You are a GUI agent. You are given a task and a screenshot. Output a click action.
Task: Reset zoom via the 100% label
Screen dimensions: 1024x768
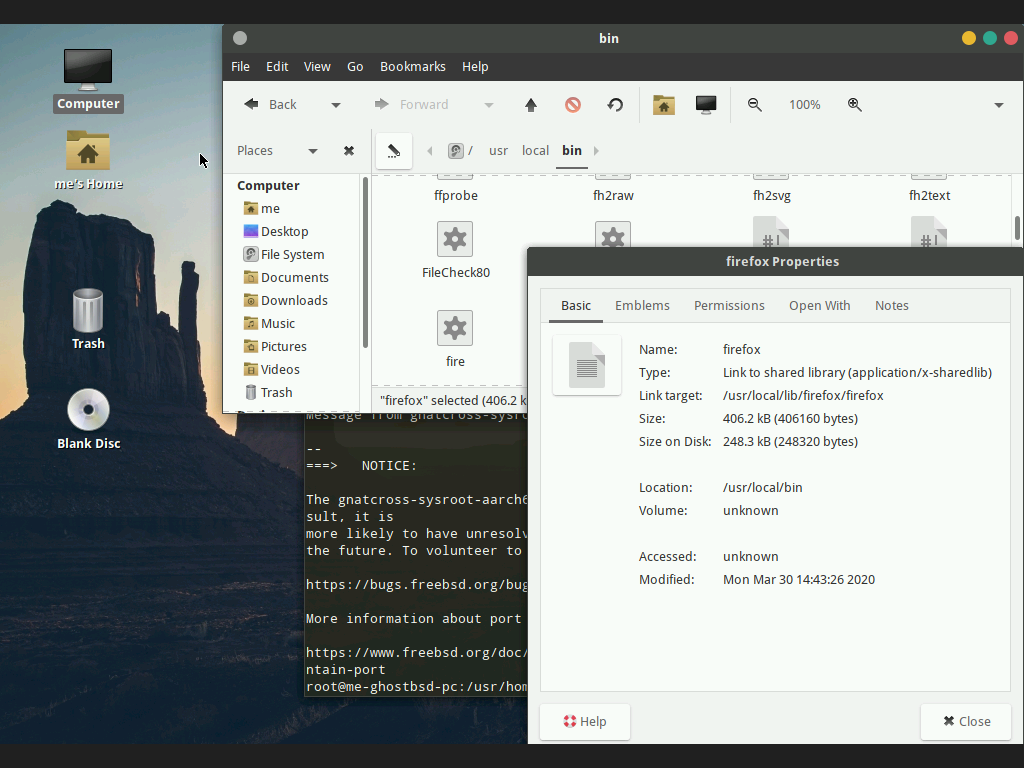(805, 105)
